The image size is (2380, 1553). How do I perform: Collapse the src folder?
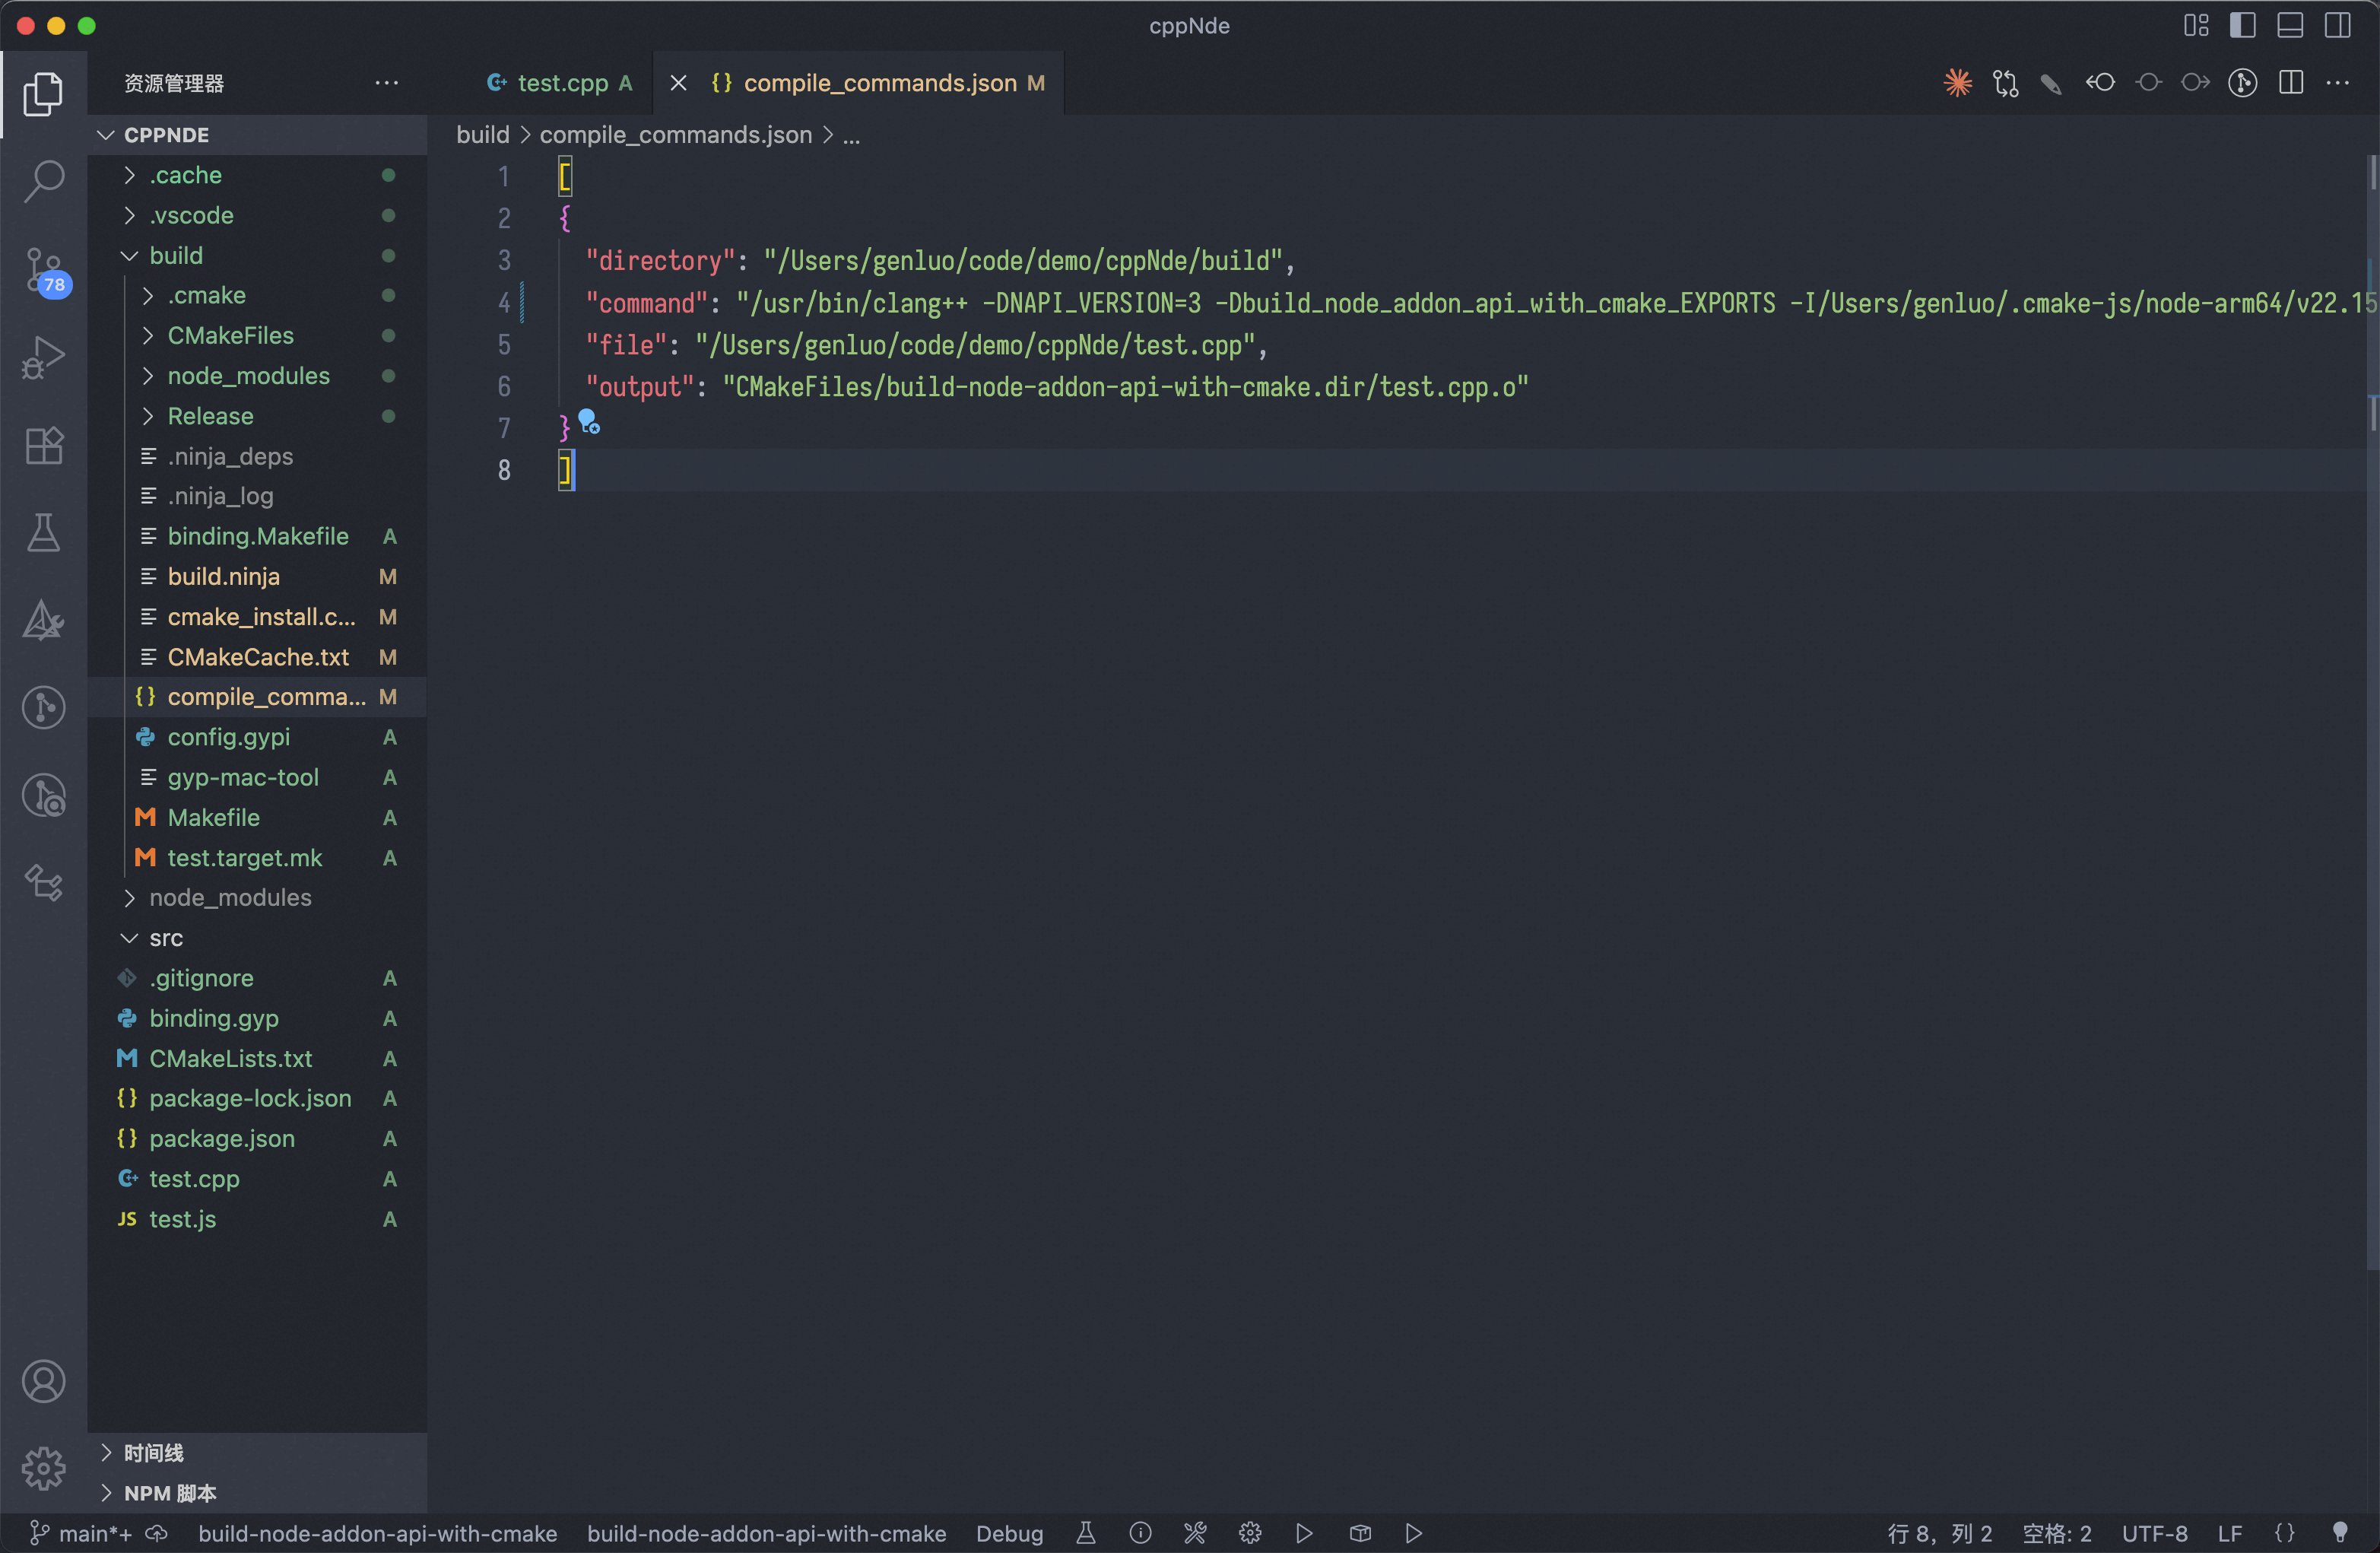(x=257, y=938)
